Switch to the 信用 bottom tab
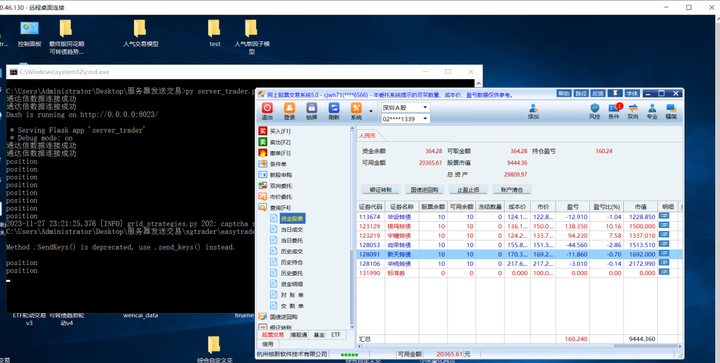Screen dimensions: 720x363 tap(267, 344)
